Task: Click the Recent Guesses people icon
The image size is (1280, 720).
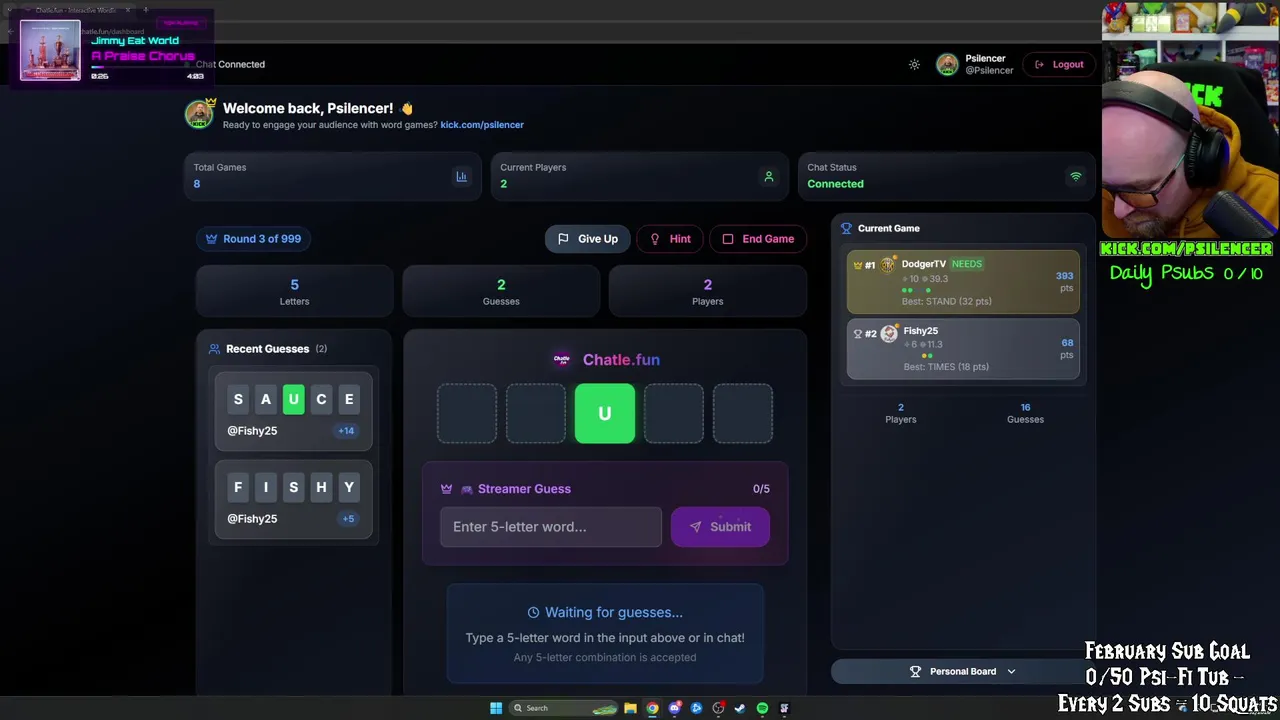Action: [214, 349]
